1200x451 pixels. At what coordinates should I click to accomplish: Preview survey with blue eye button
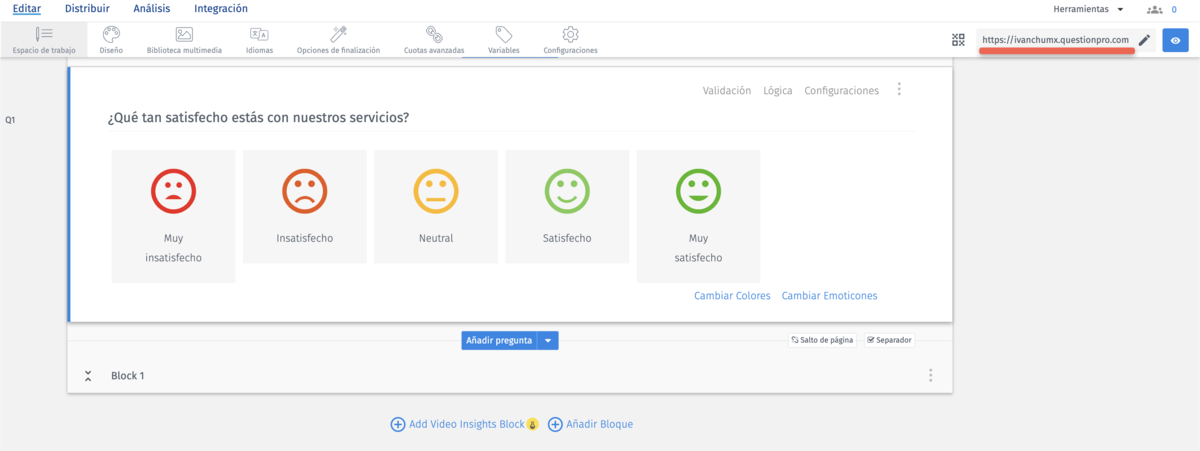pos(1176,40)
